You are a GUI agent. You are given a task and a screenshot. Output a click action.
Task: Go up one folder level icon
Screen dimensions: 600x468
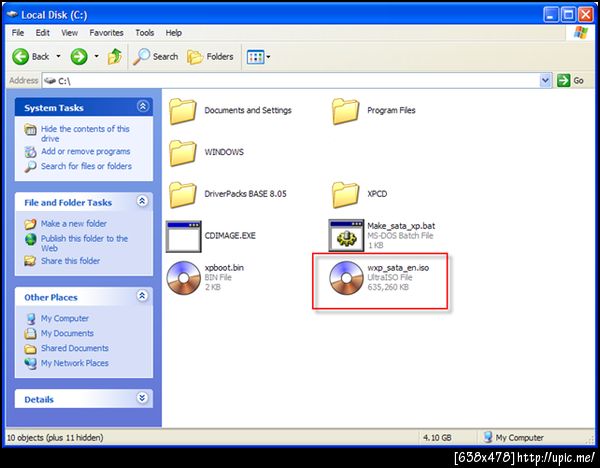point(114,57)
